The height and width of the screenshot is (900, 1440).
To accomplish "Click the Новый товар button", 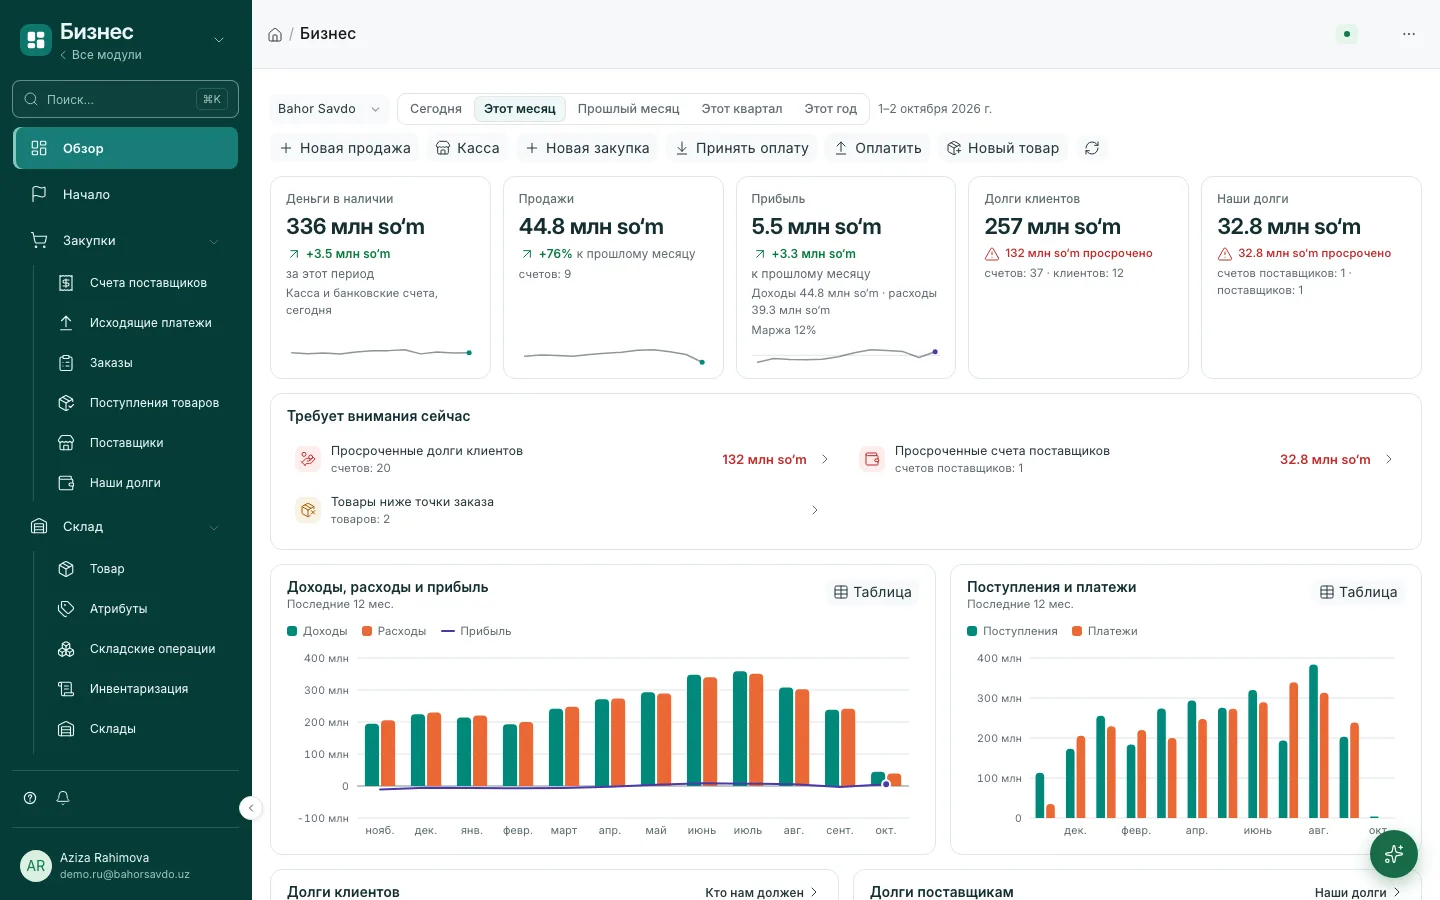I will [1003, 148].
